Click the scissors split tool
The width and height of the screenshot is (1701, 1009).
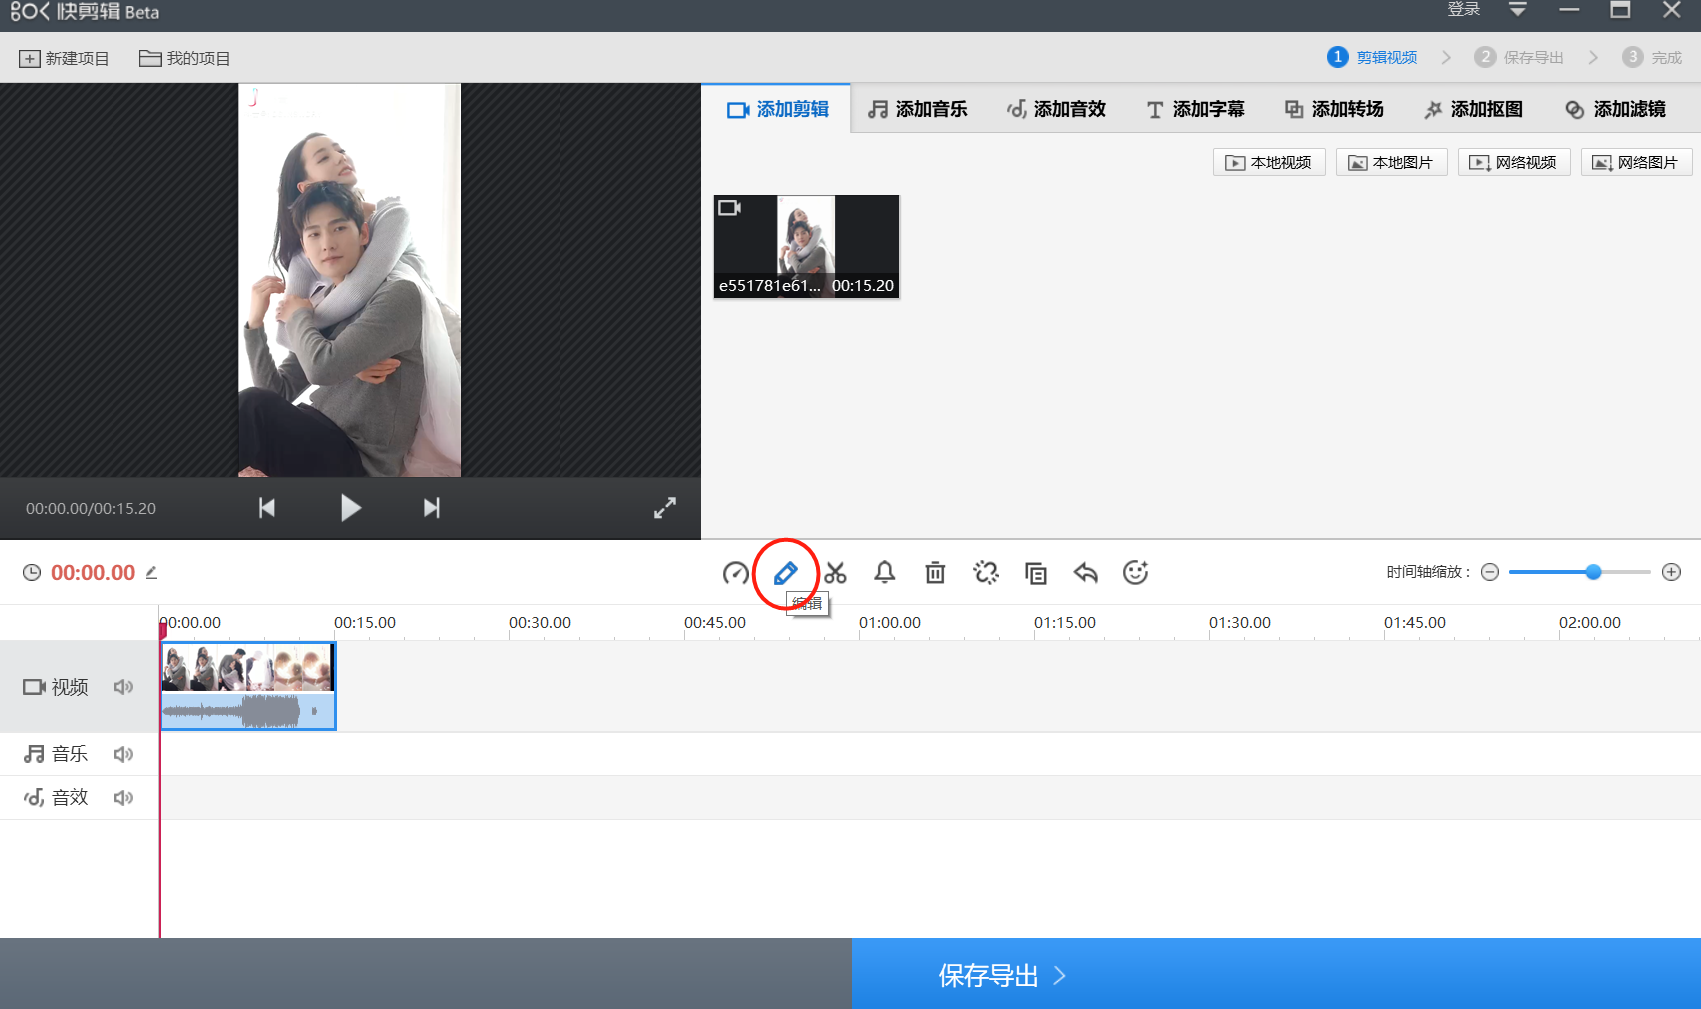(x=835, y=573)
